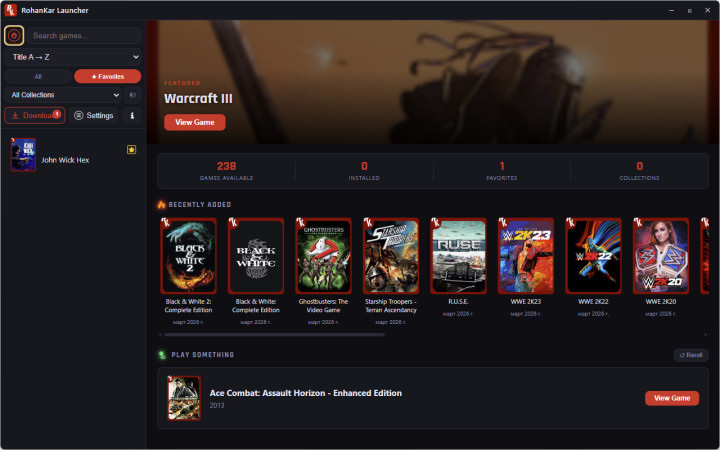Screen dimensions: 720x450
Task: Open the Ghostbusters: The Video Game thumbnail
Action: 323,256
